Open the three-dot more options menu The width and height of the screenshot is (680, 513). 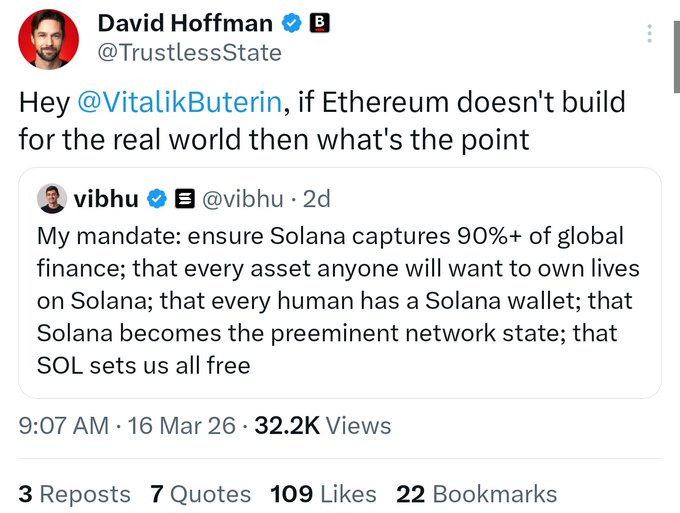click(650, 33)
